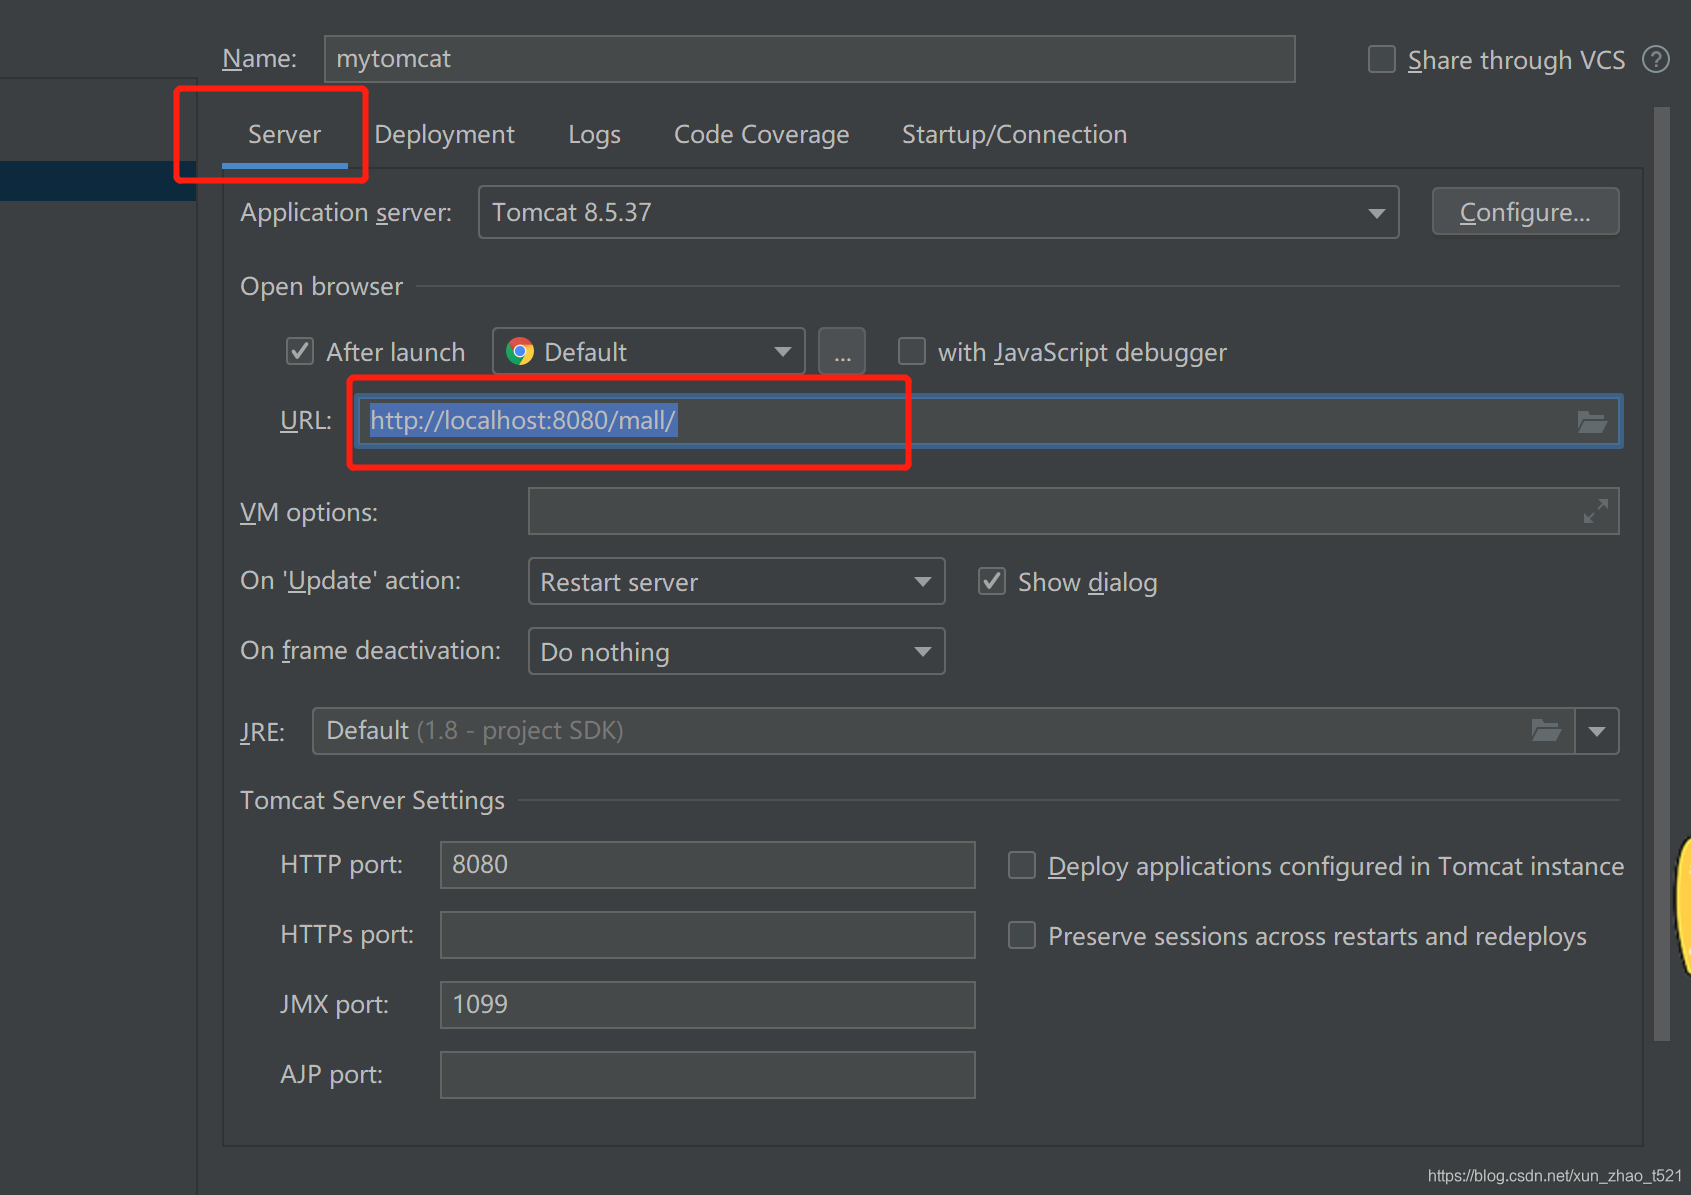Open the help icon beside Share through VCS
This screenshot has width=1691, height=1195.
pyautogui.click(x=1656, y=60)
